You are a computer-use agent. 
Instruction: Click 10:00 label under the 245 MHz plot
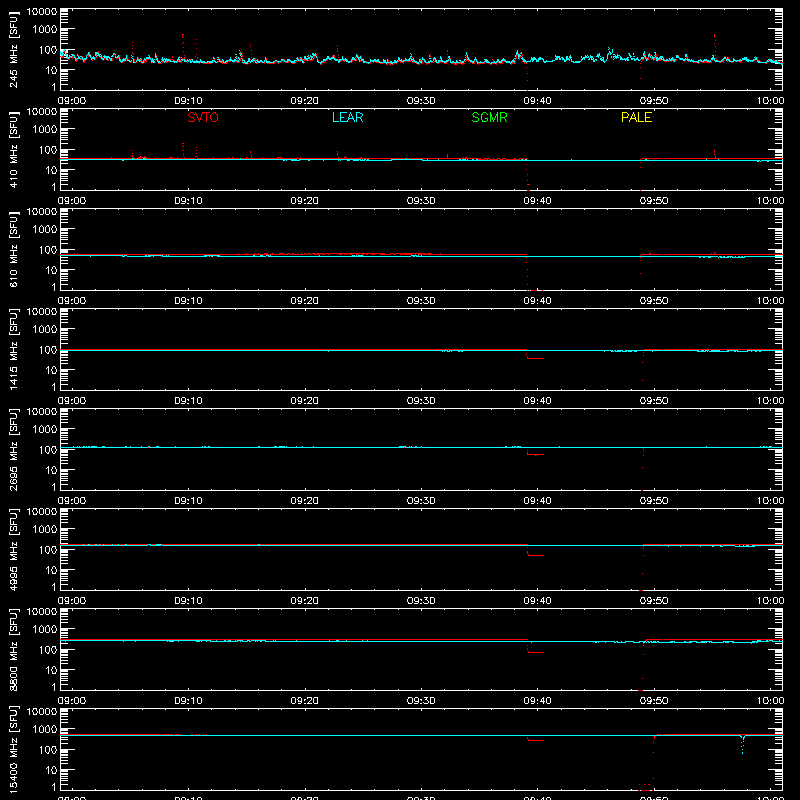pos(770,101)
